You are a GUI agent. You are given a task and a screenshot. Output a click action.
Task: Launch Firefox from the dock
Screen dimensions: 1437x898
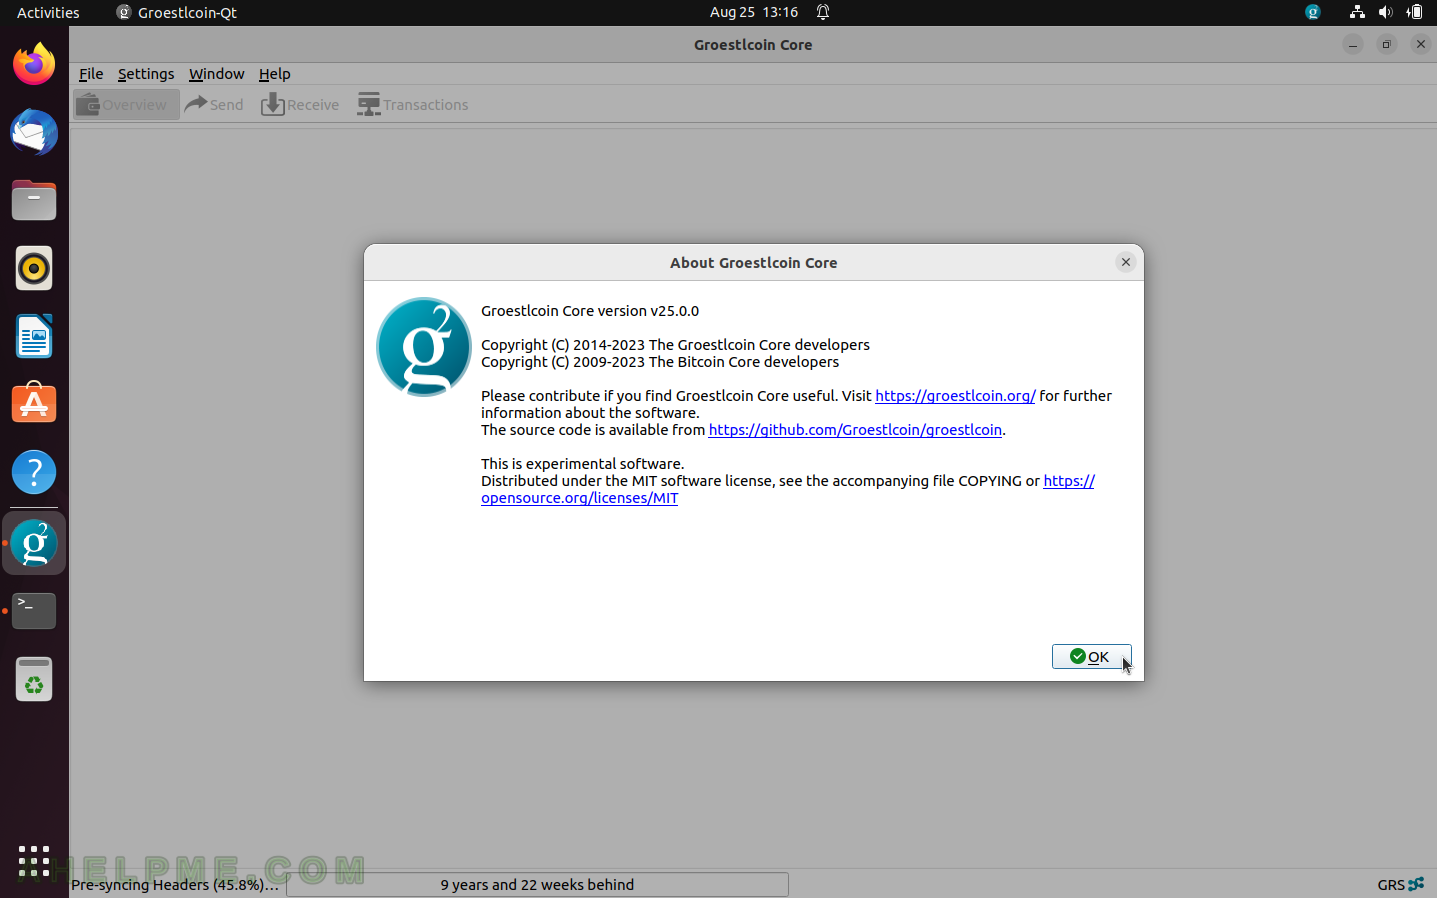pos(34,64)
